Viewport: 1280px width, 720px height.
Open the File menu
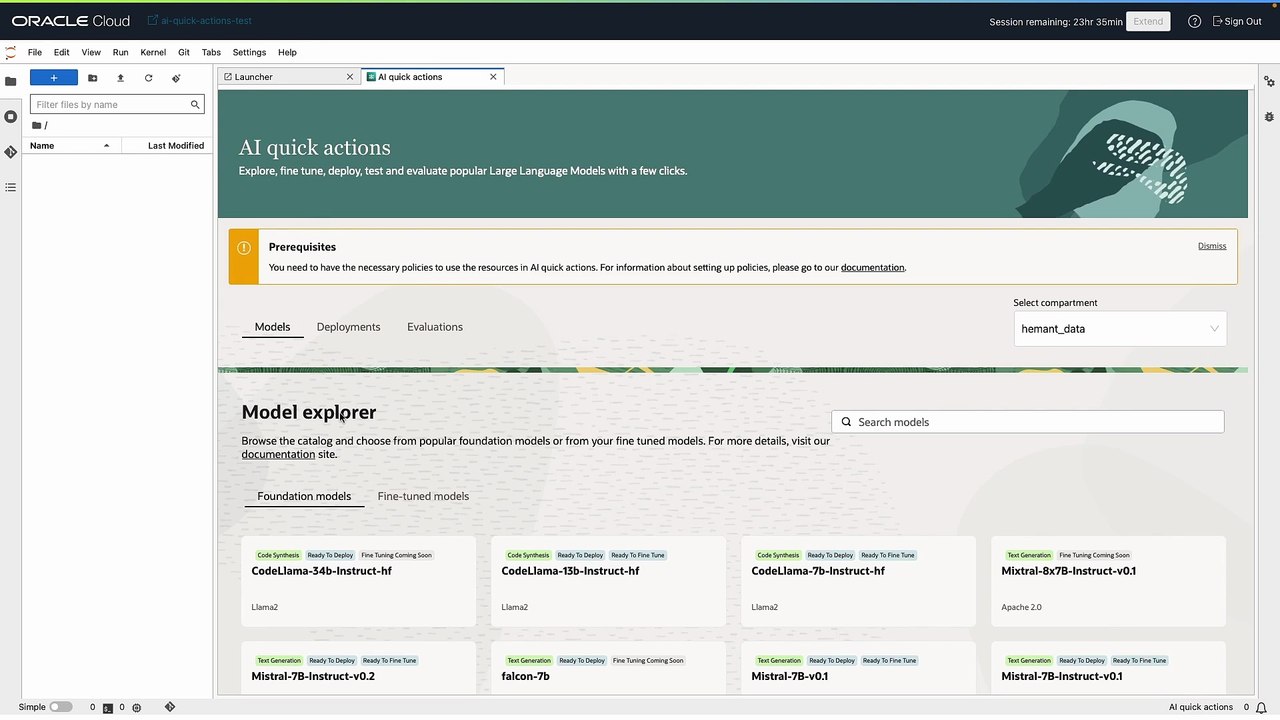[35, 52]
